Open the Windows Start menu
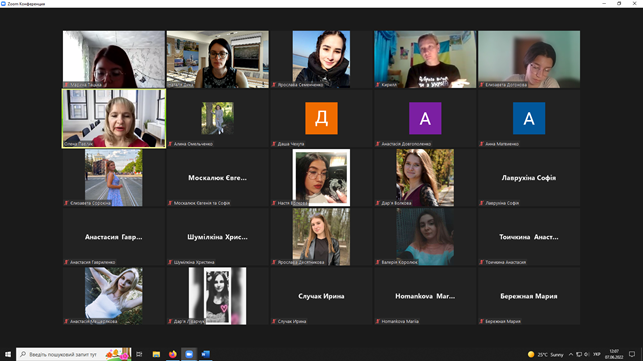The height and width of the screenshot is (361, 643). [x=8, y=354]
